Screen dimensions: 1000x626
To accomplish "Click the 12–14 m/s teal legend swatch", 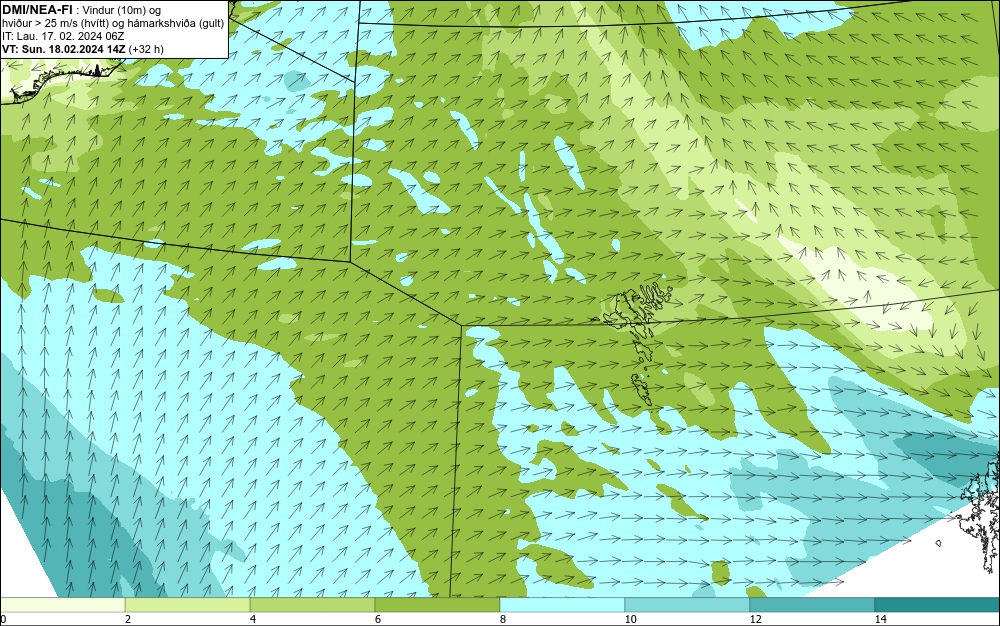I will point(812,604).
